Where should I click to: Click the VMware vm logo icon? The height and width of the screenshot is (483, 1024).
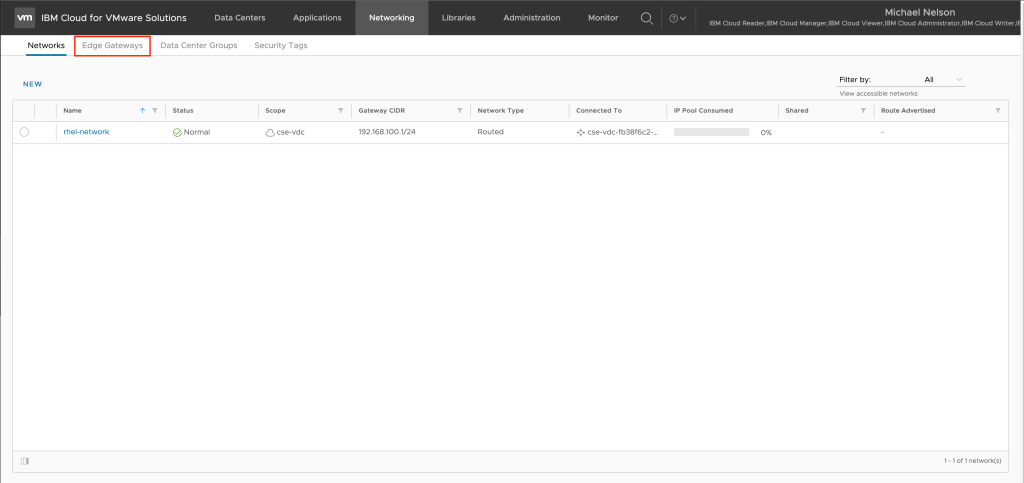coord(25,17)
